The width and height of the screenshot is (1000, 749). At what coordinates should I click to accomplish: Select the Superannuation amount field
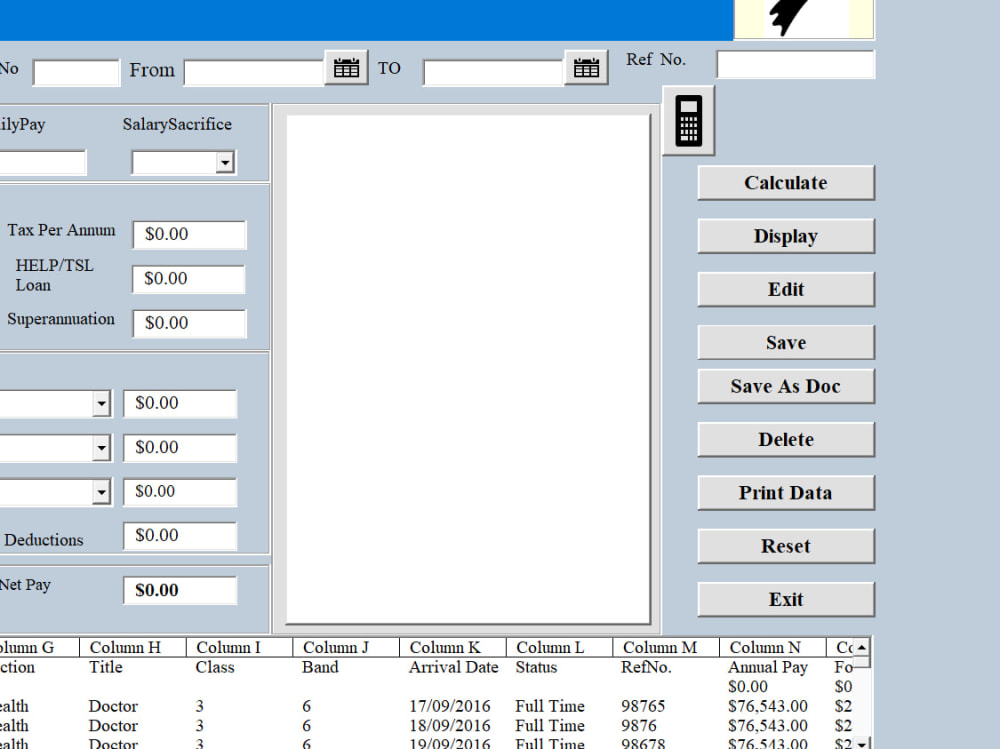point(189,323)
